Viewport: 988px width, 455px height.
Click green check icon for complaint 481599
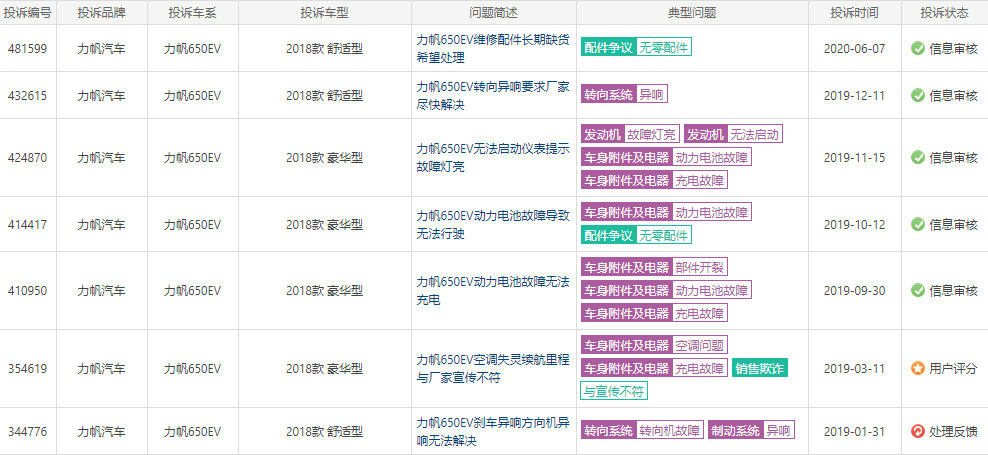point(917,49)
